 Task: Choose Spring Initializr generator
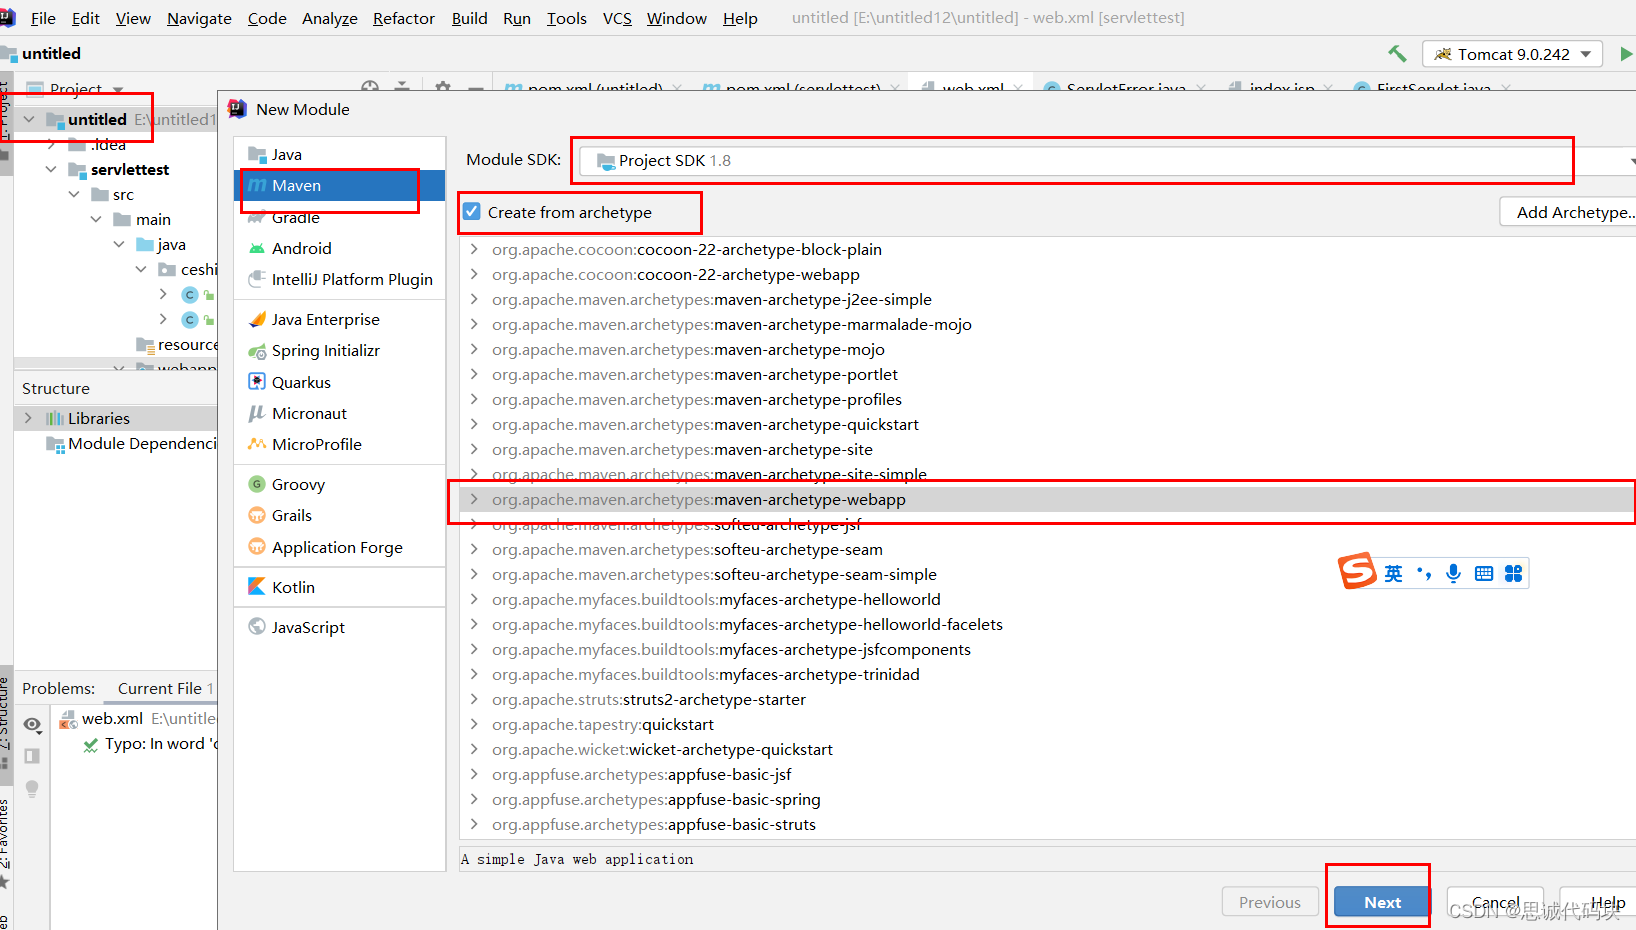(x=340, y=350)
